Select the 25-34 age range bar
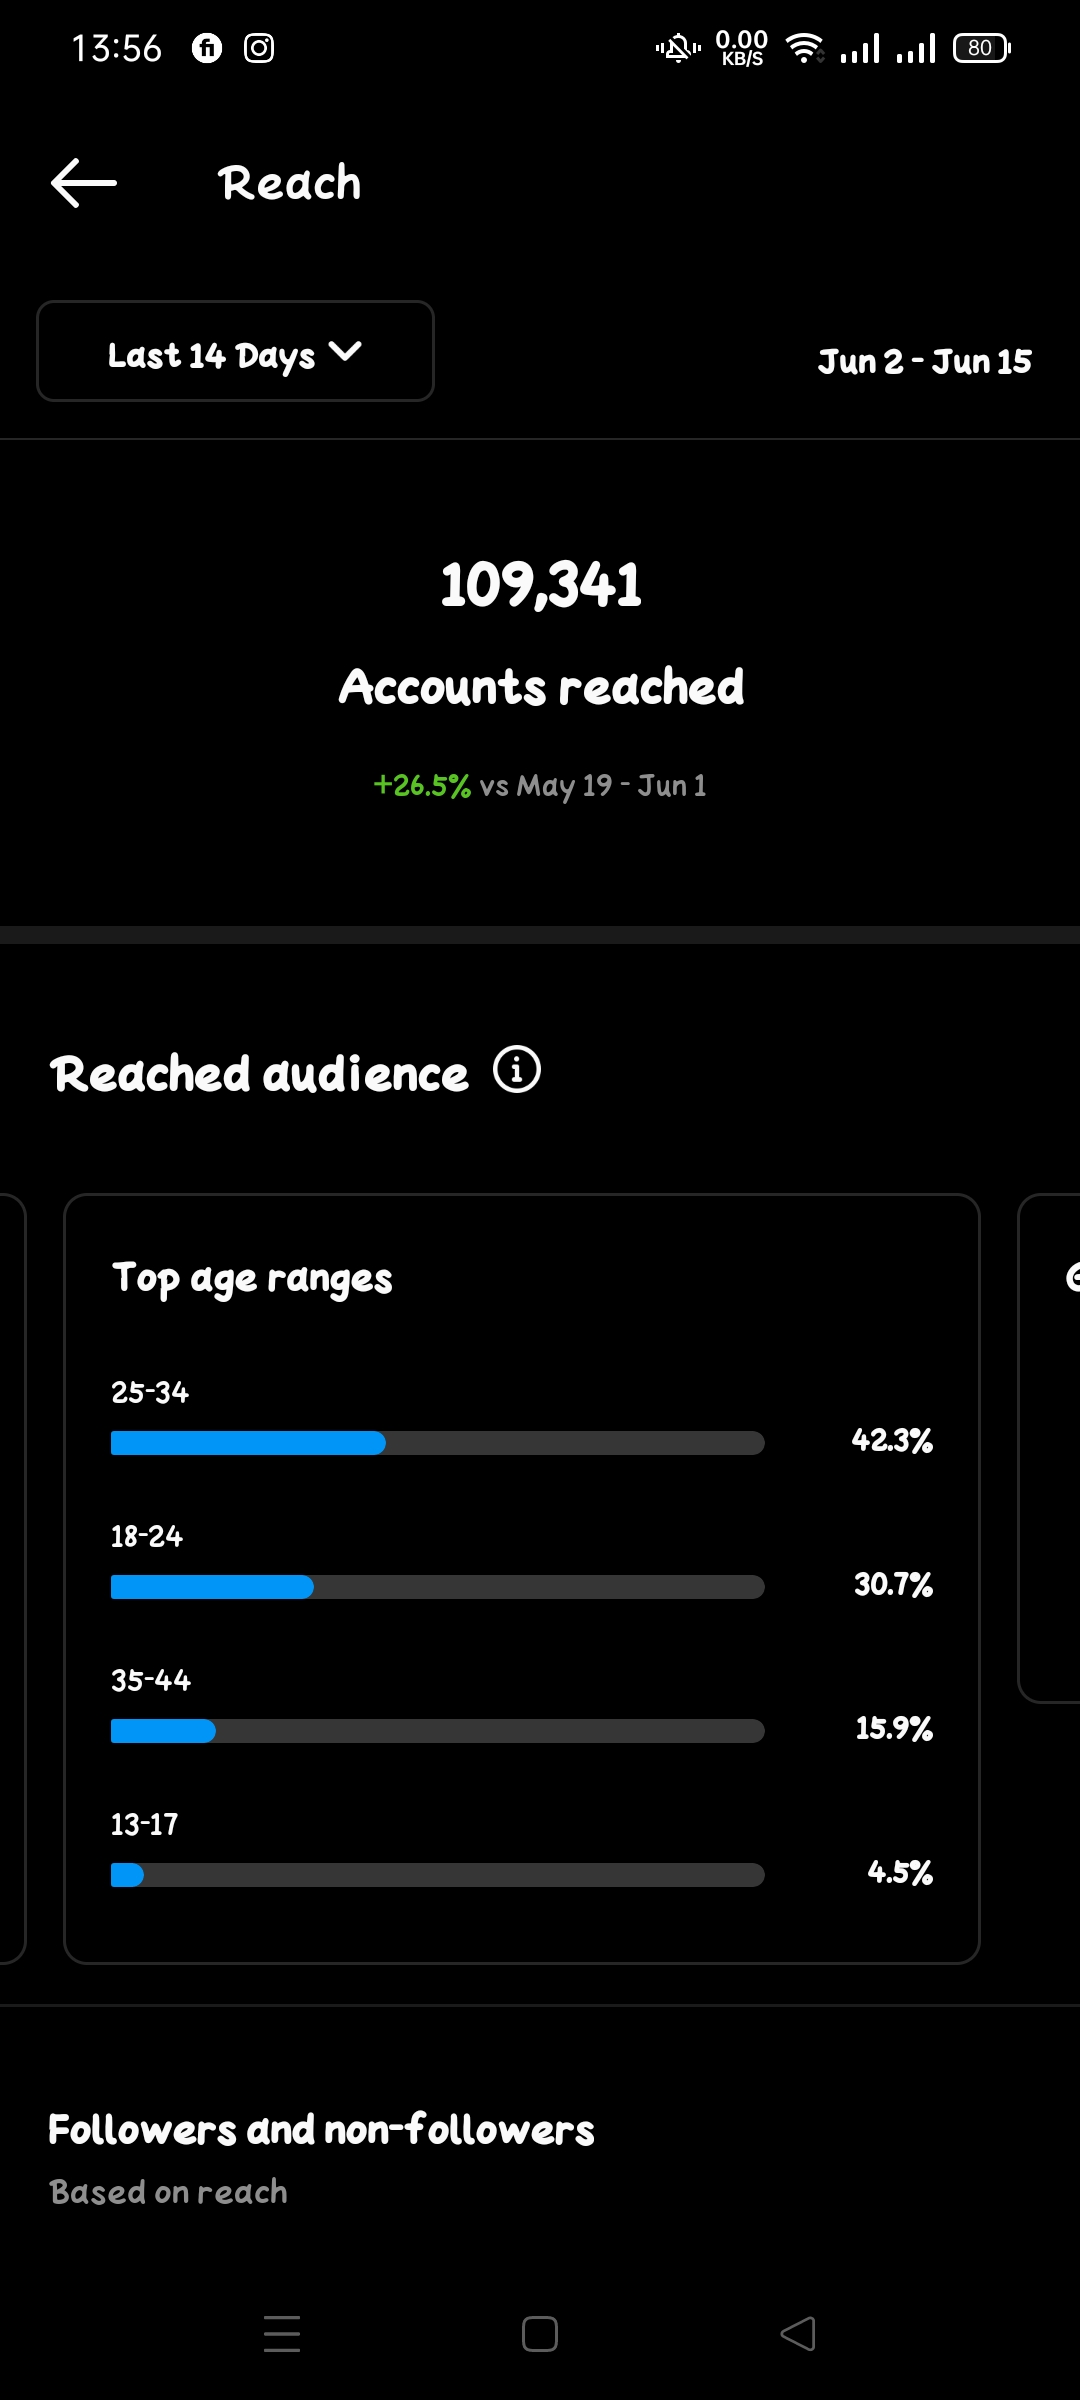This screenshot has width=1080, height=2400. 437,1443
